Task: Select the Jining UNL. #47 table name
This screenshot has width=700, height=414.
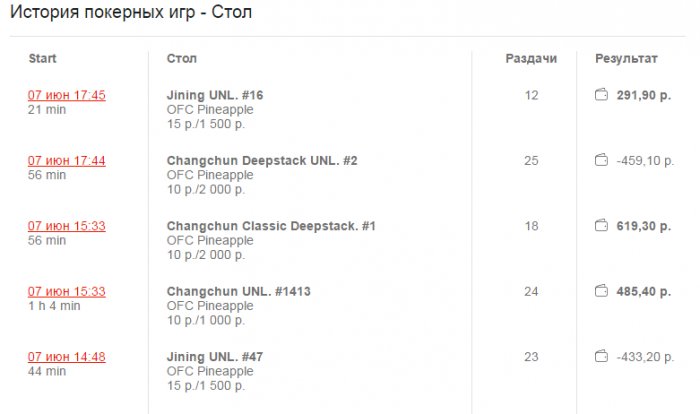Action: (214, 356)
